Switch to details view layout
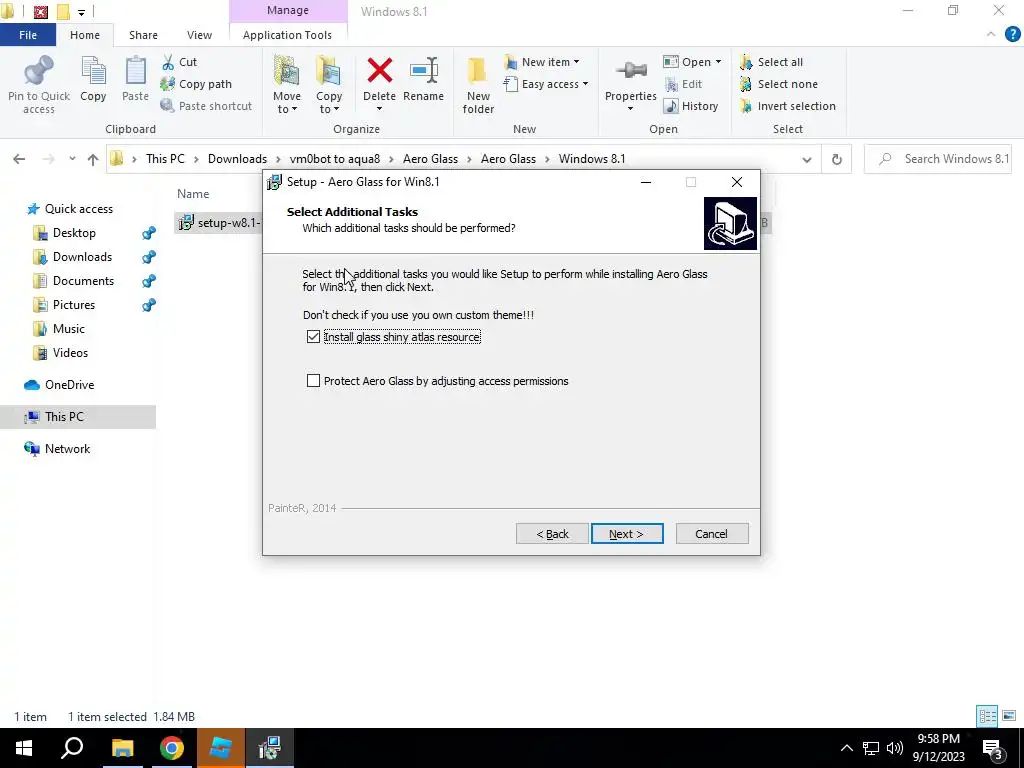Viewport: 1024px width, 768px height. [x=987, y=716]
